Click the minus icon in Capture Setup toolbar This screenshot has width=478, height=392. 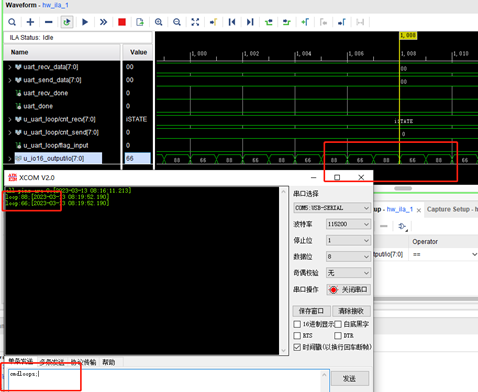pyautogui.click(x=384, y=226)
